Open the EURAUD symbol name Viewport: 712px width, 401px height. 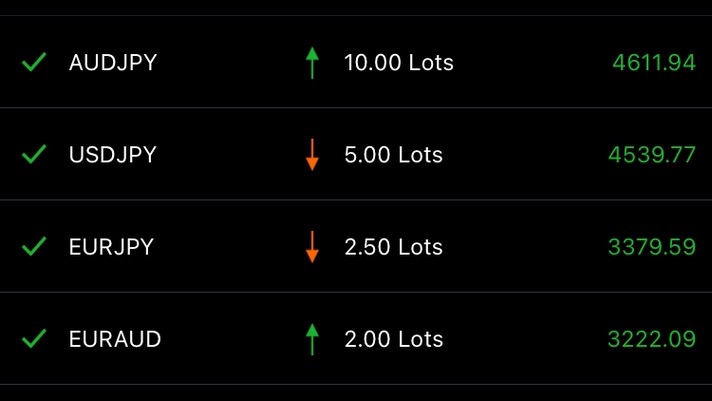[115, 339]
